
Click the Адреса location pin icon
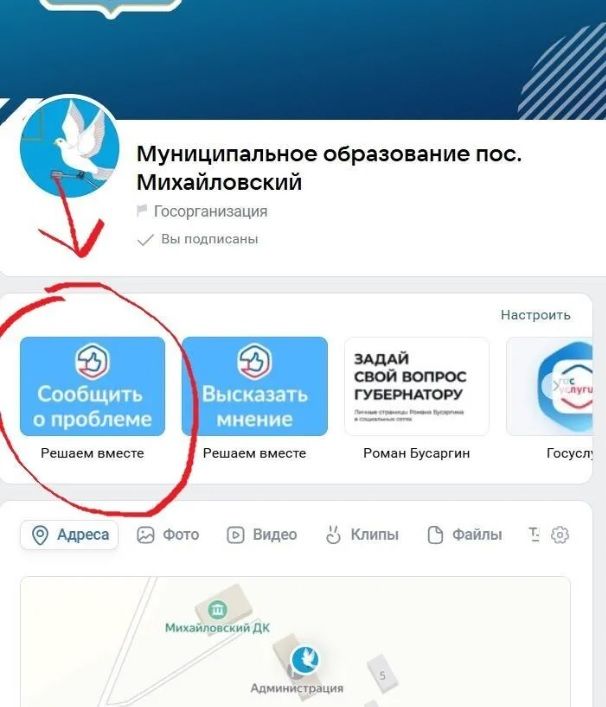[x=40, y=535]
